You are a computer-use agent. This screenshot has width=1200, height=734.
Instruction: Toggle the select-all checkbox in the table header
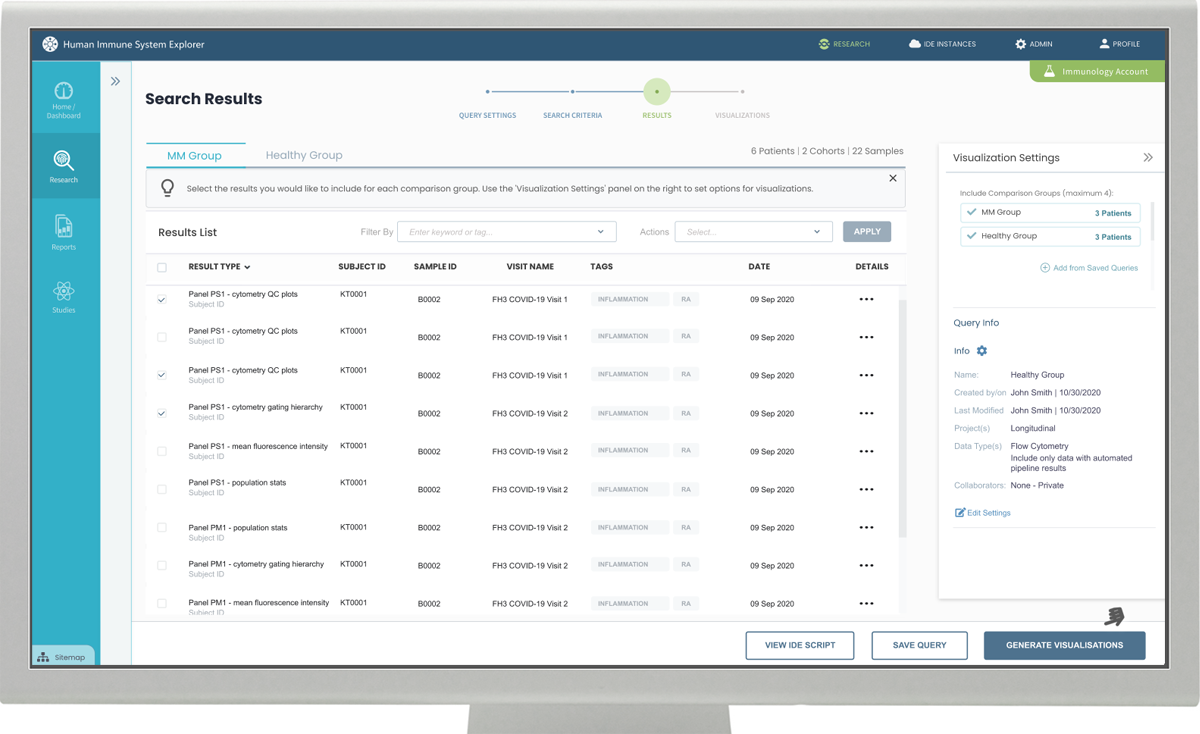point(162,268)
